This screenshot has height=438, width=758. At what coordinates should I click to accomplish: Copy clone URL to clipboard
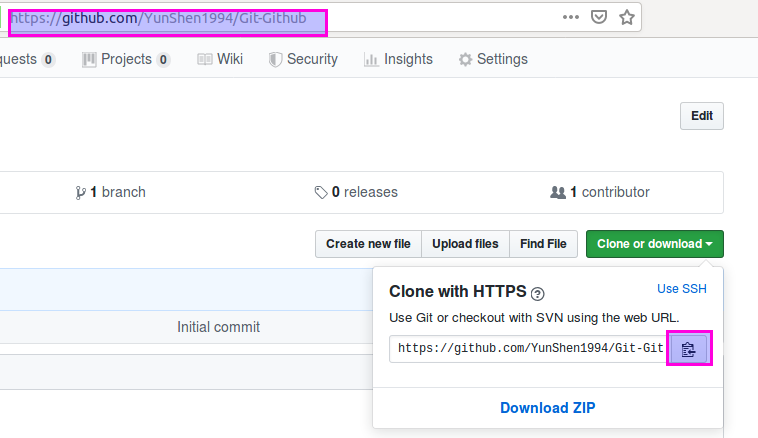tap(689, 349)
